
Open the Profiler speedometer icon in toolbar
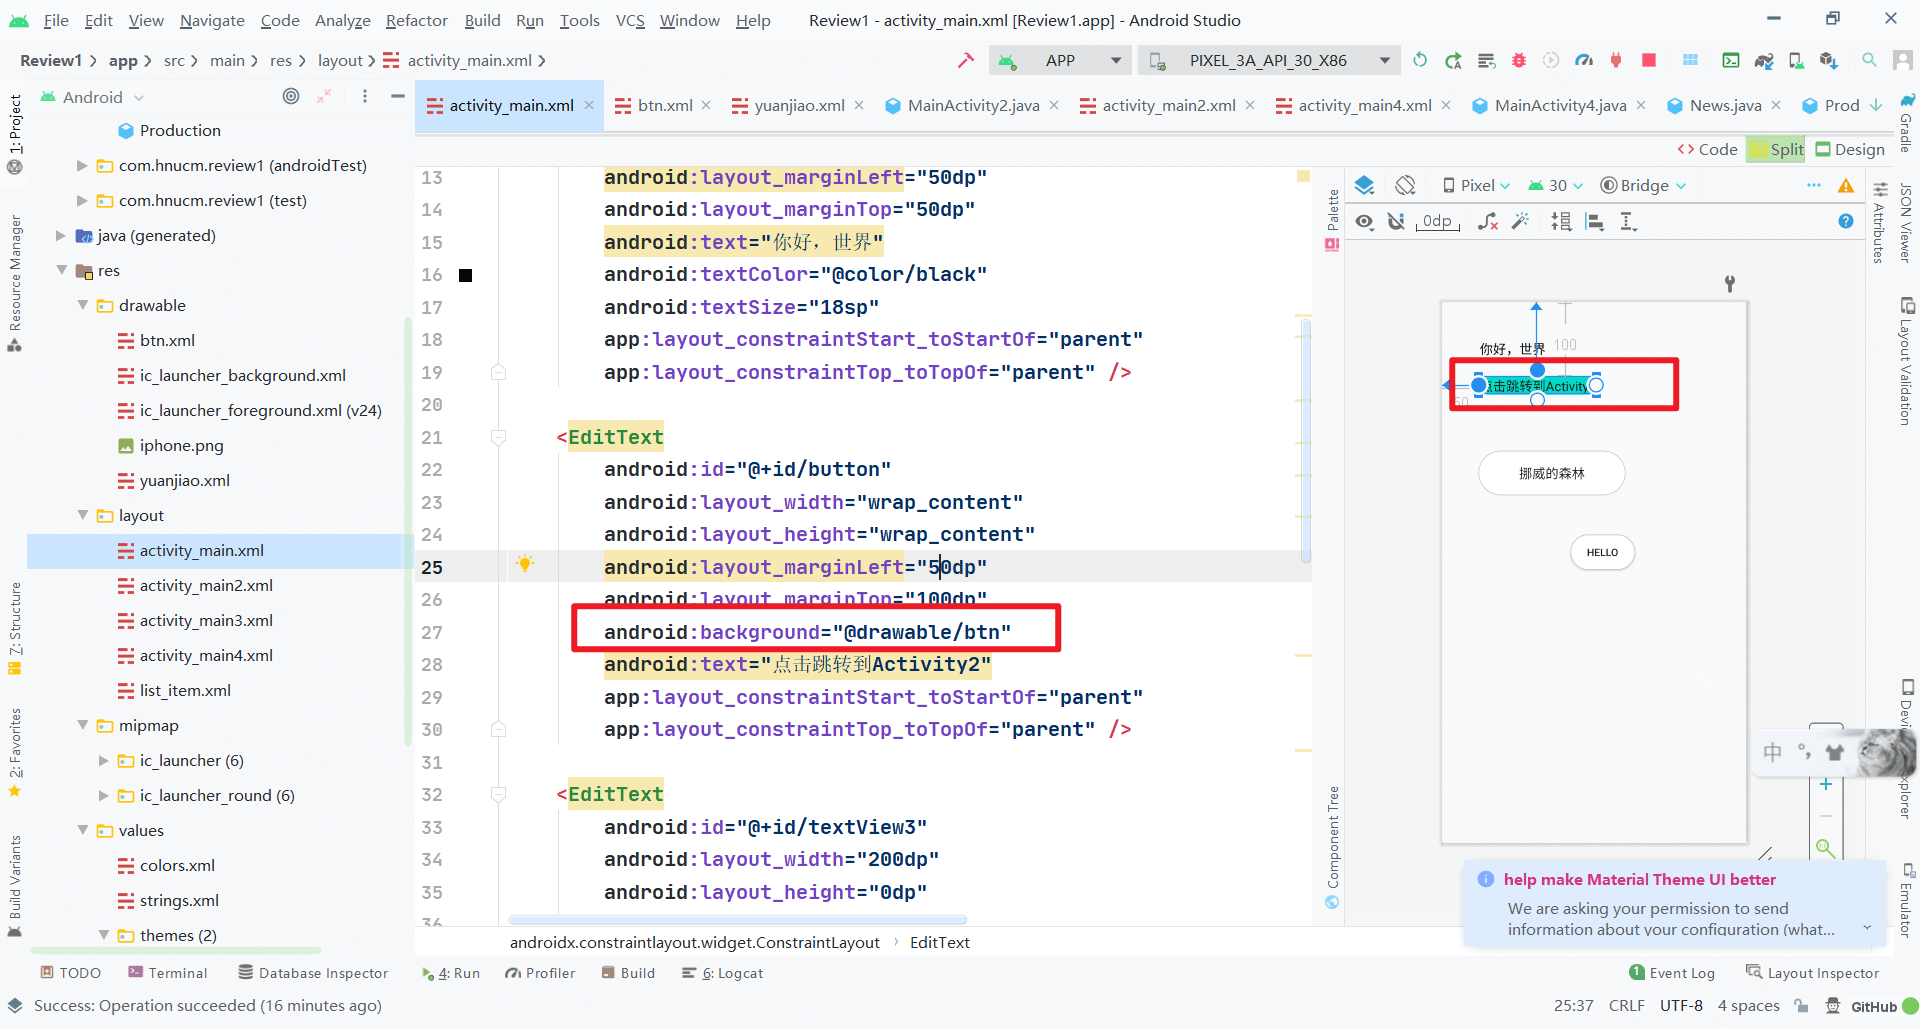click(1583, 61)
